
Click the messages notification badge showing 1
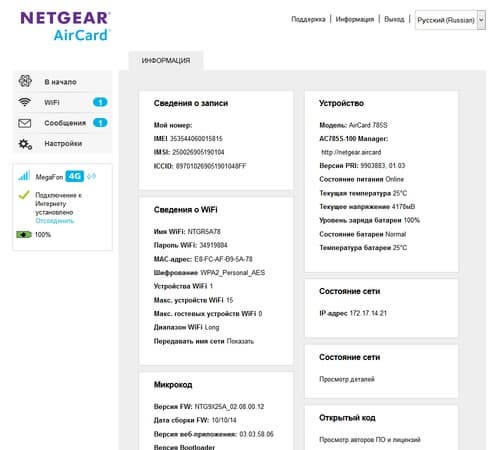(100, 123)
